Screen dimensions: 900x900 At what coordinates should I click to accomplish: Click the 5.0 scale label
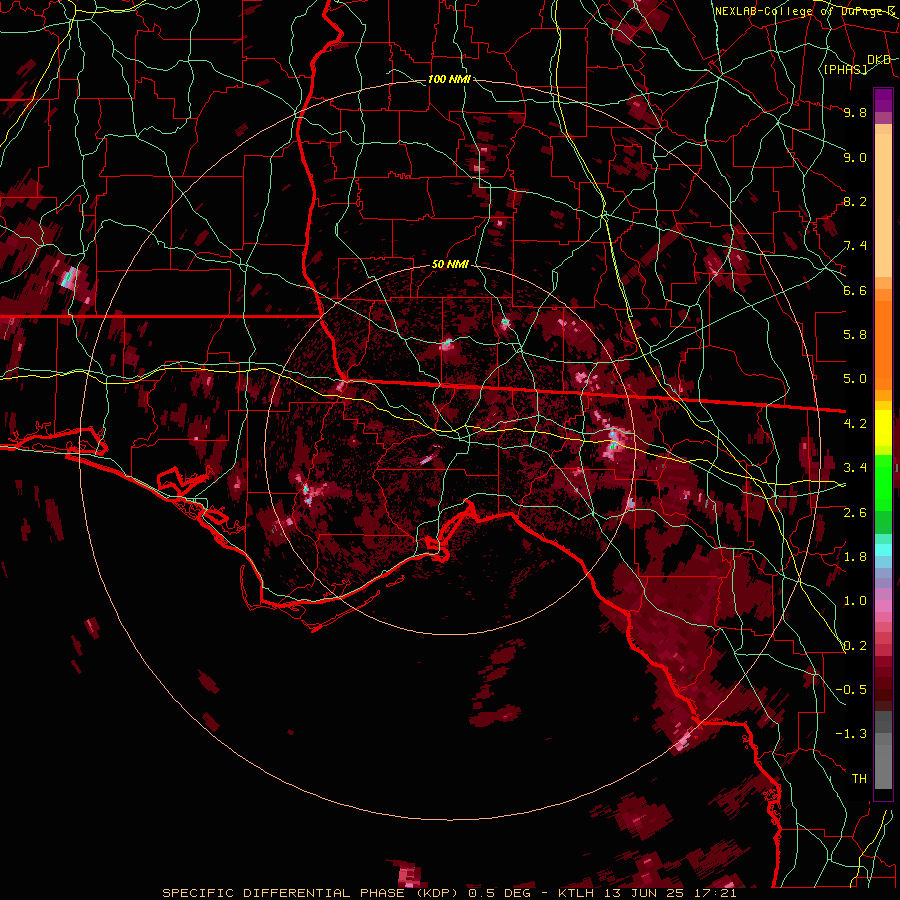pos(855,379)
